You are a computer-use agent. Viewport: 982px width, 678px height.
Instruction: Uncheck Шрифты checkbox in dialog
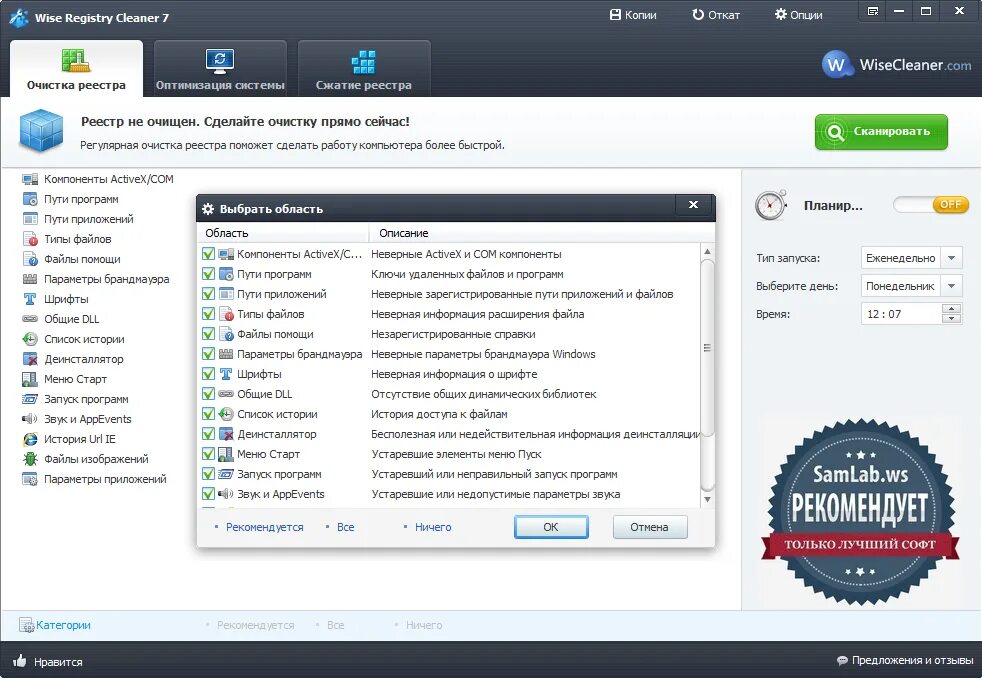coord(209,374)
